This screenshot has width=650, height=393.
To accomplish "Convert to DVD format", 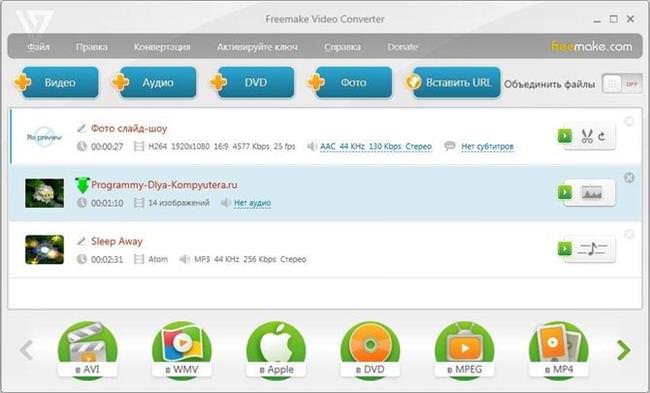I will pos(370,350).
